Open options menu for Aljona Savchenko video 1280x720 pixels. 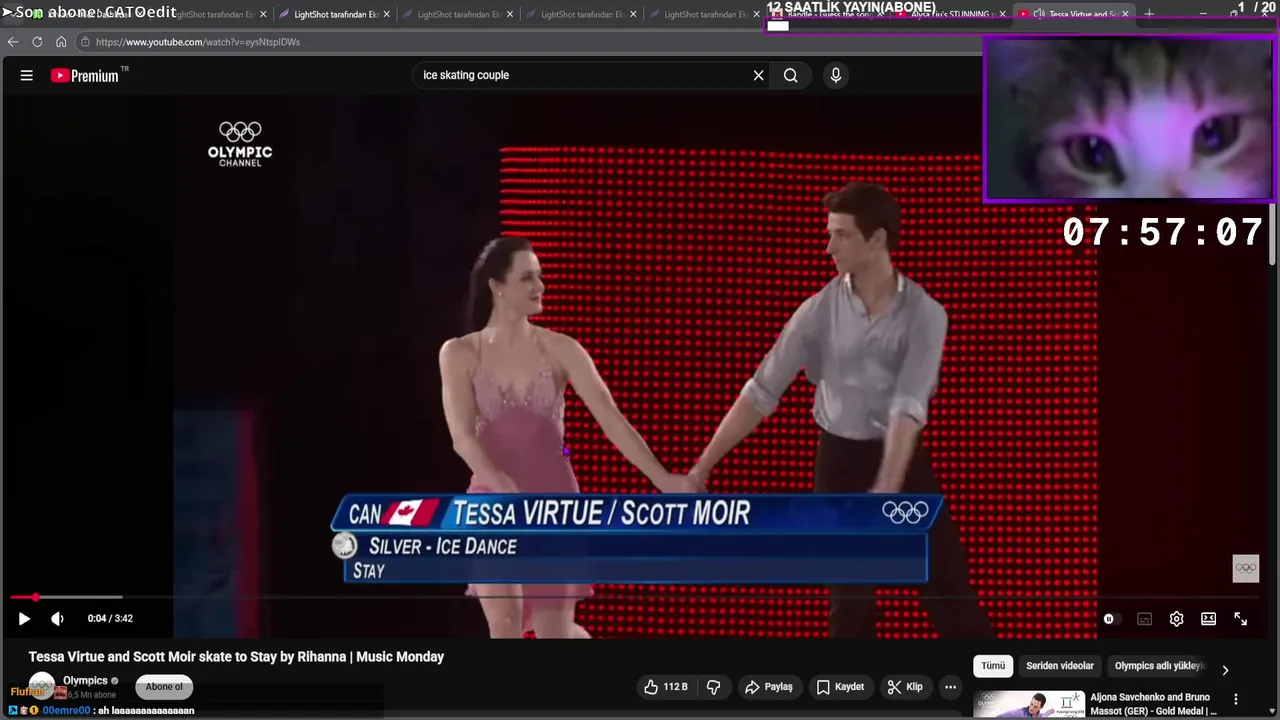[1236, 700]
